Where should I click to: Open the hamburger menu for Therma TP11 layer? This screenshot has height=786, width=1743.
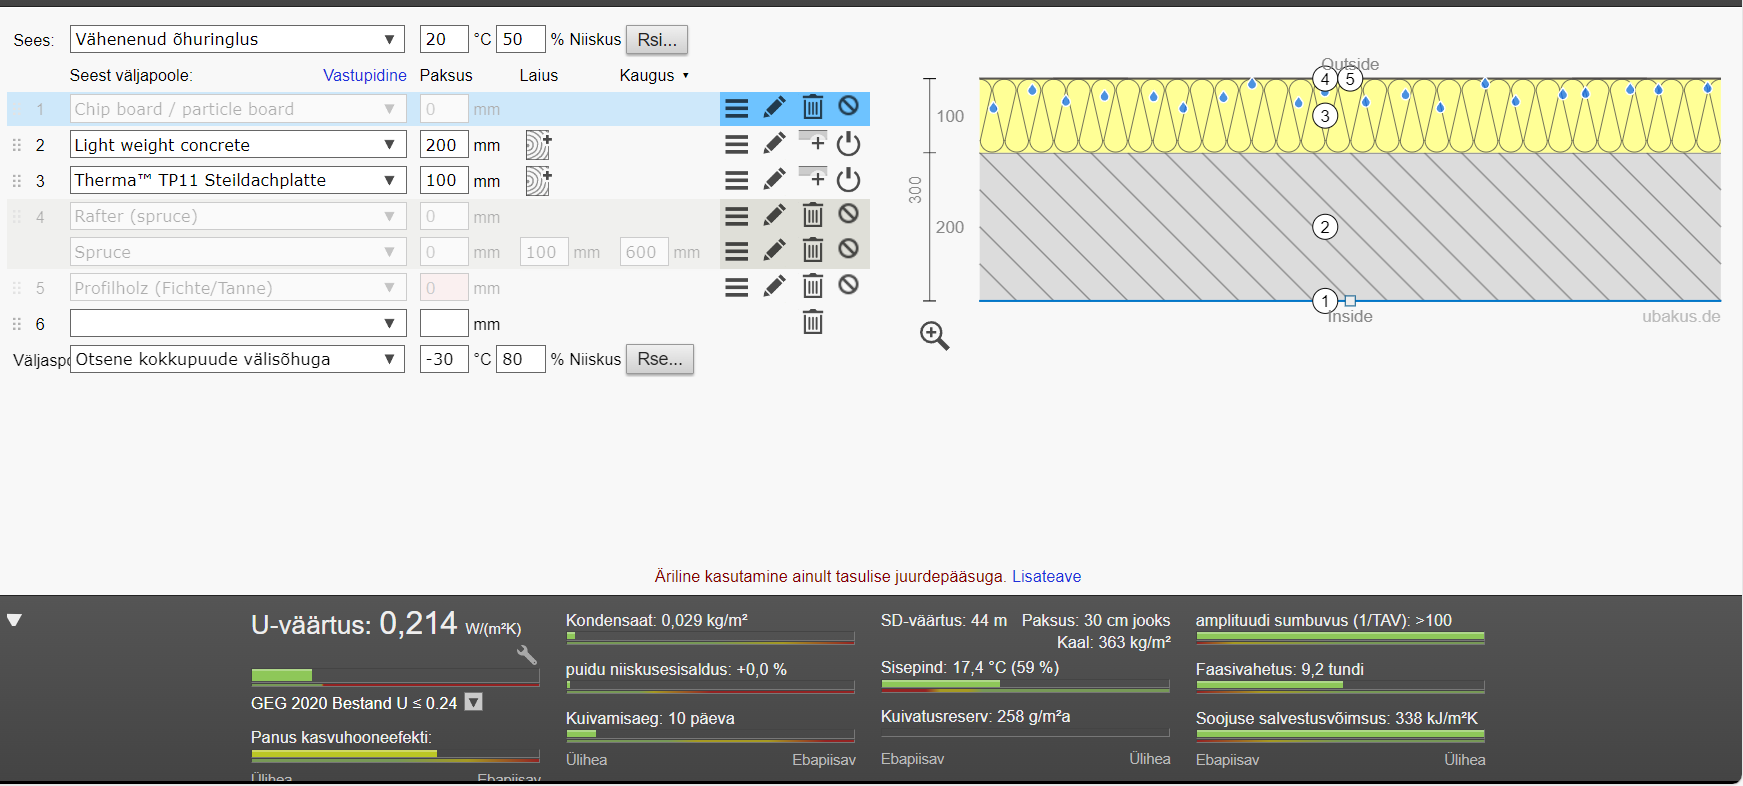point(737,180)
